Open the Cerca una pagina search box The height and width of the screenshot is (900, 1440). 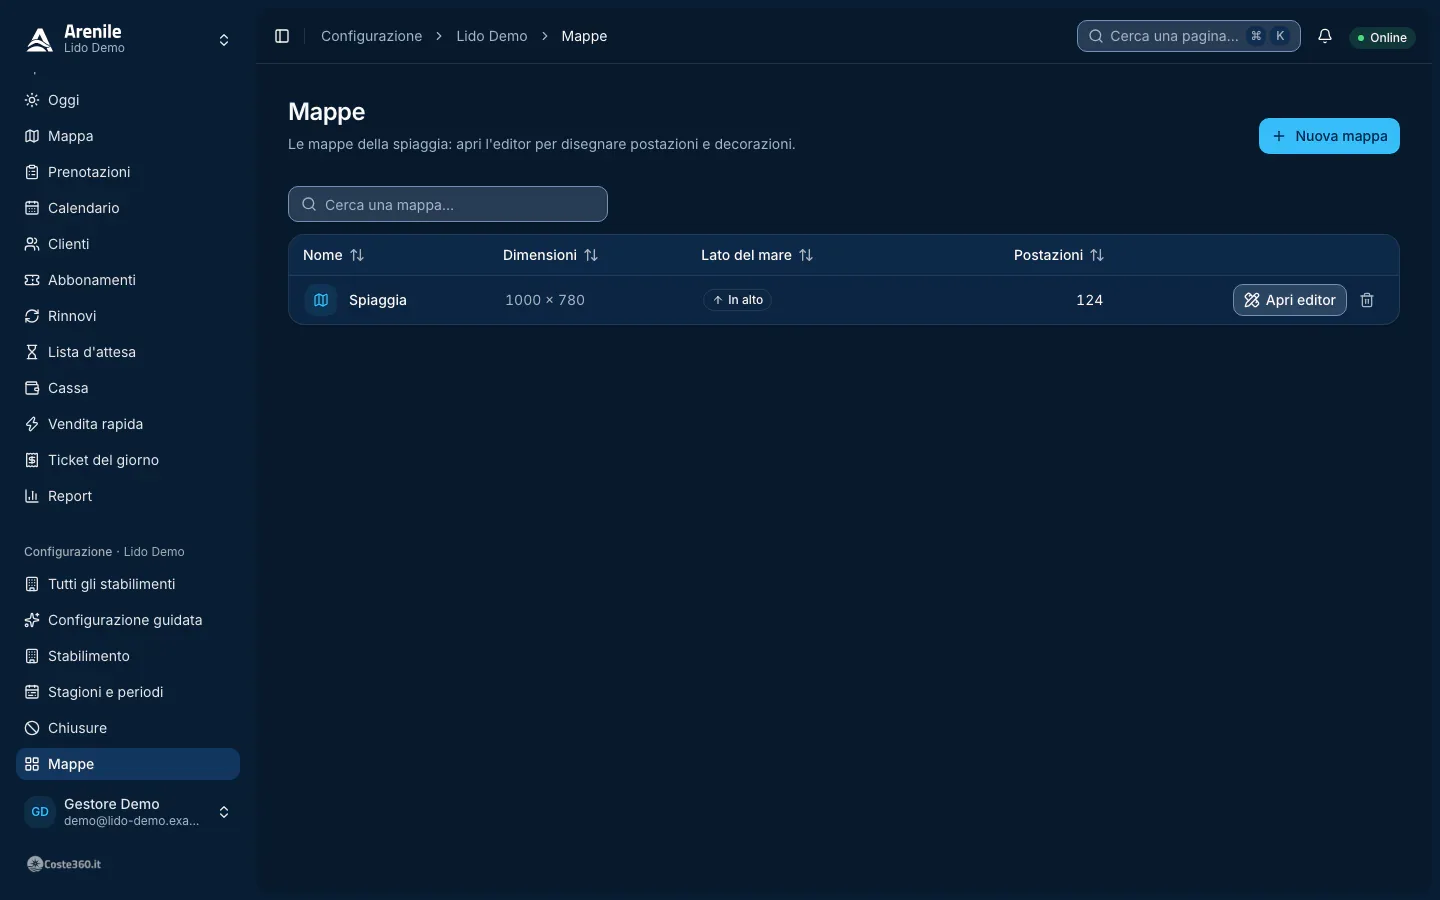[1189, 36]
